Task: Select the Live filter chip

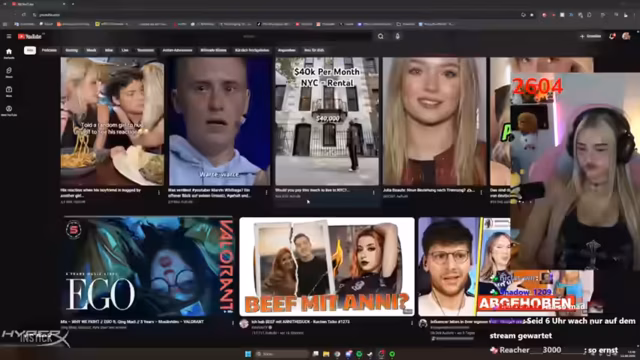Action: [x=125, y=50]
